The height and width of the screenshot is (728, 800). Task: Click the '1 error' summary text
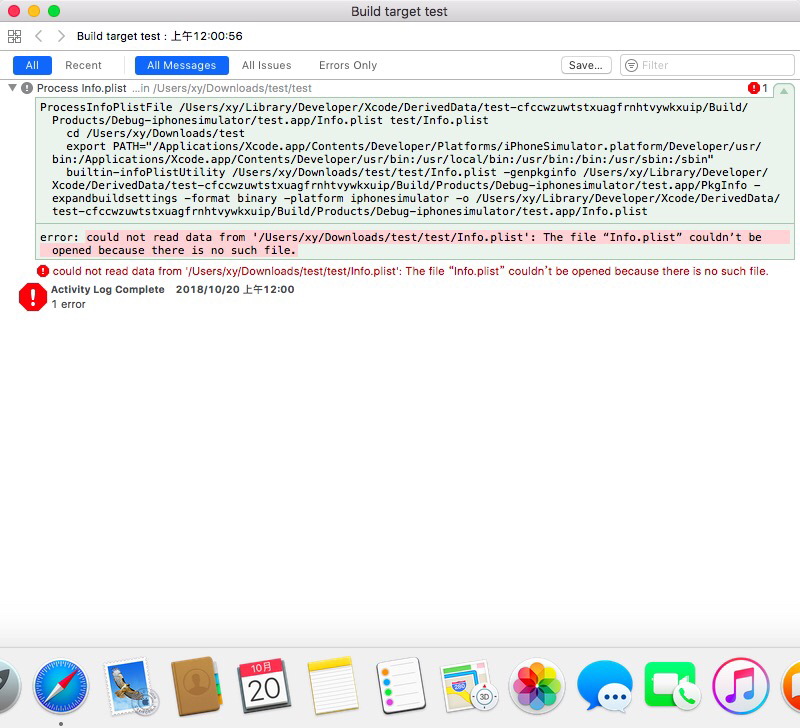pyautogui.click(x=68, y=304)
